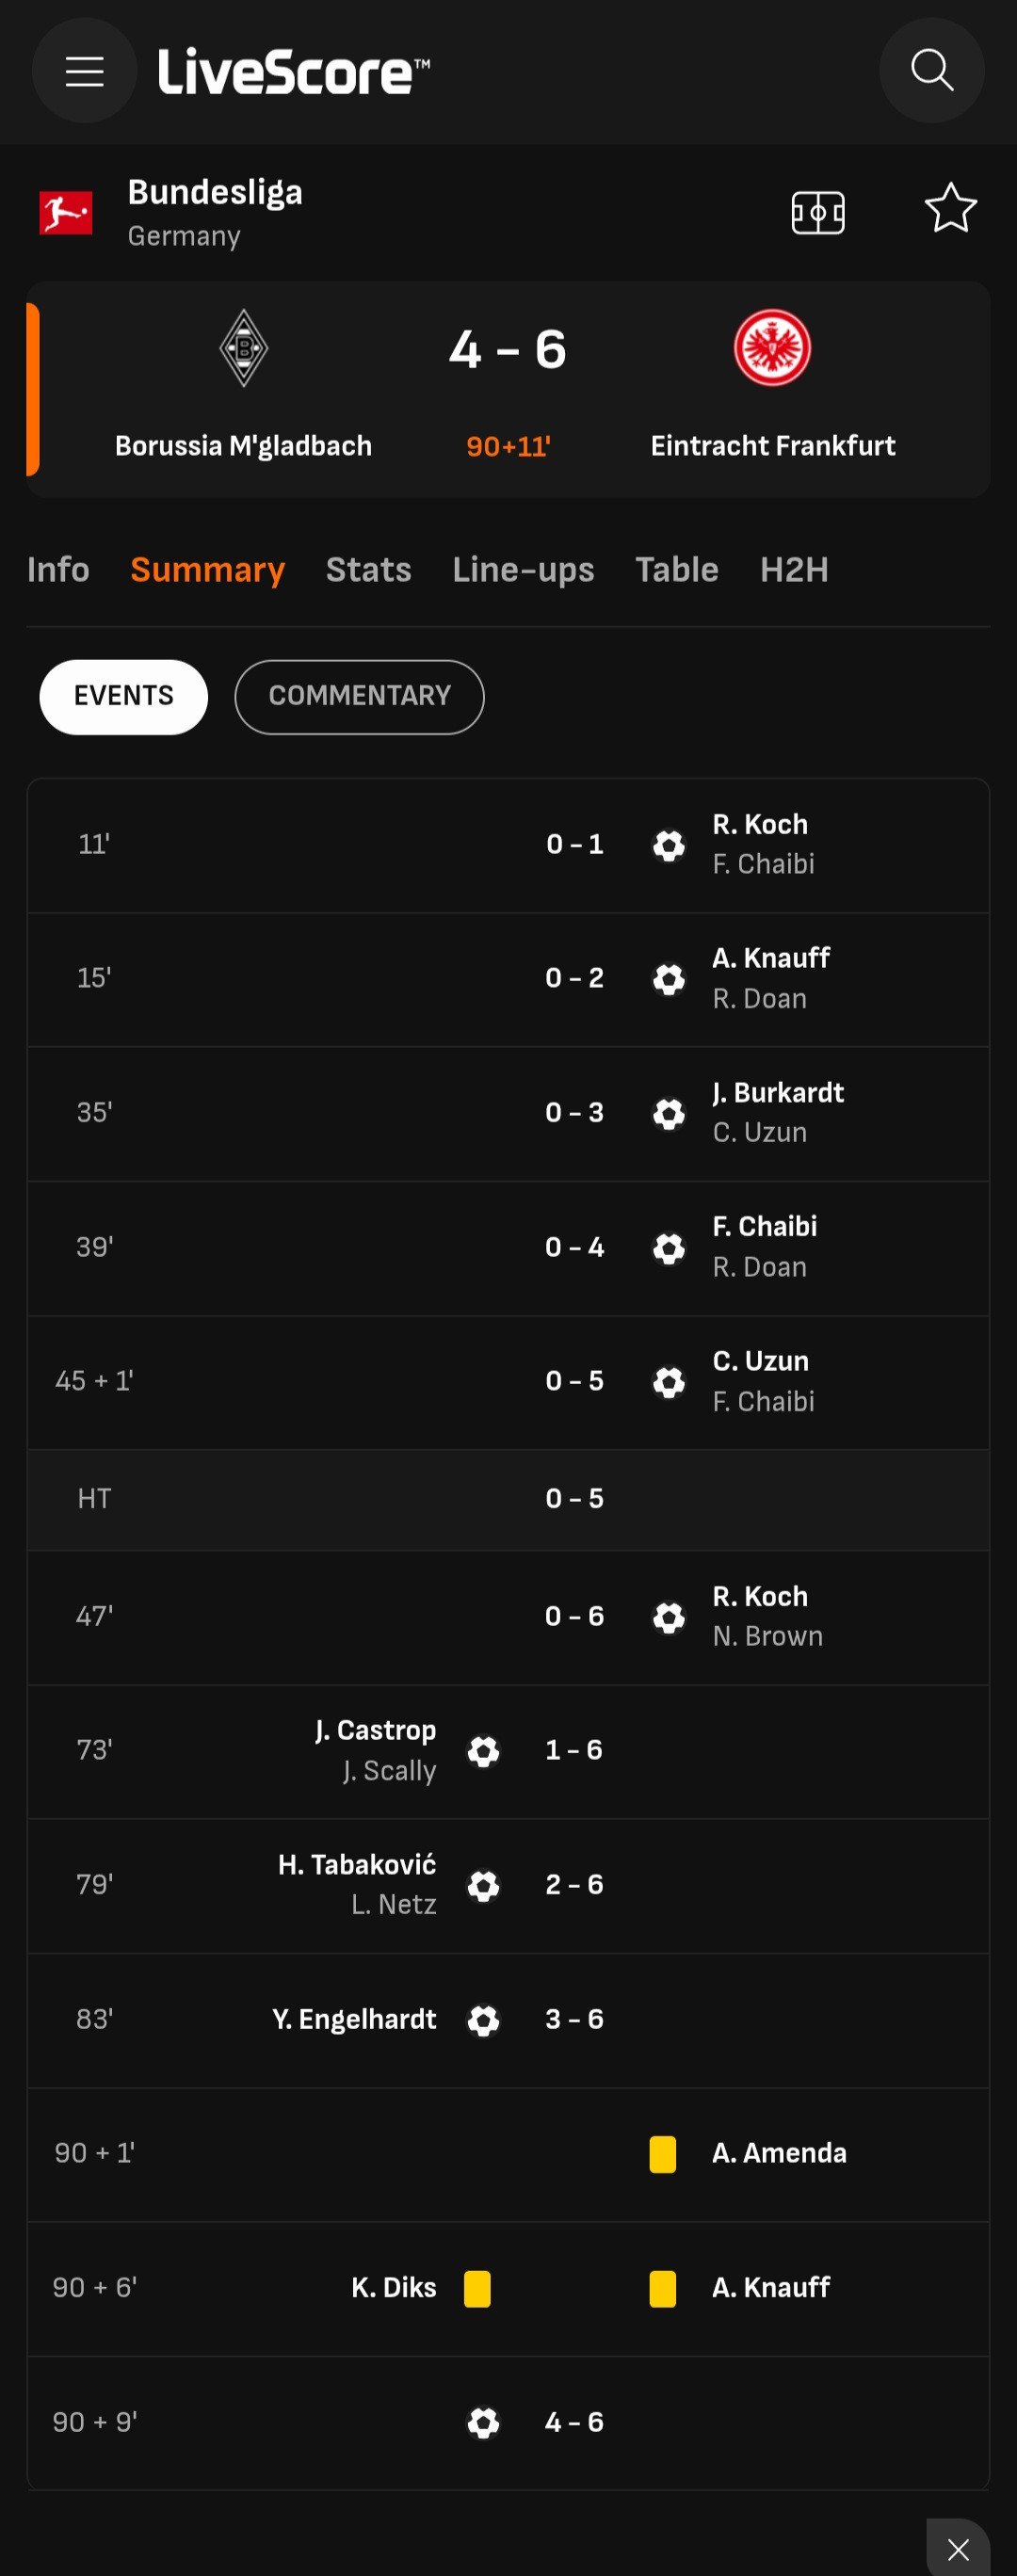Select H. Tabaković's 79' goal row

tap(508, 1885)
